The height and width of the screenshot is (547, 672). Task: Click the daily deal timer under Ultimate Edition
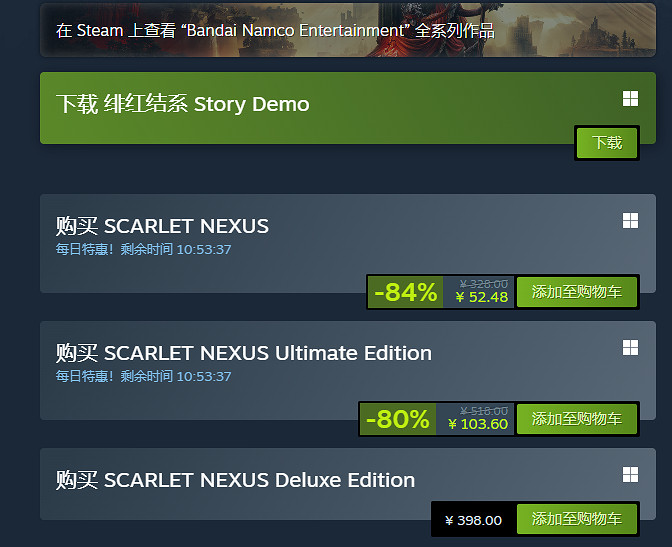click(143, 376)
